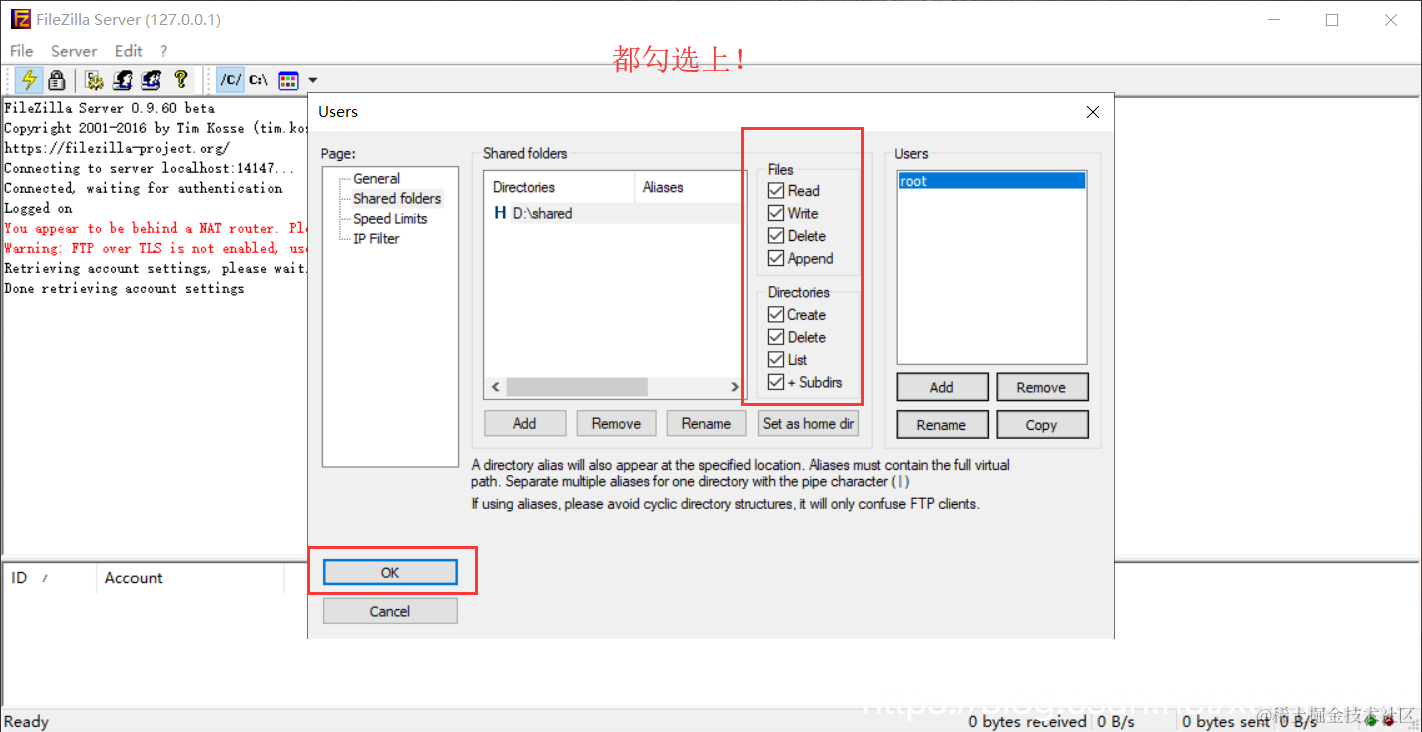Select the /C/ path display toolbar icon
Screen dimensions: 1422x732
coord(230,80)
